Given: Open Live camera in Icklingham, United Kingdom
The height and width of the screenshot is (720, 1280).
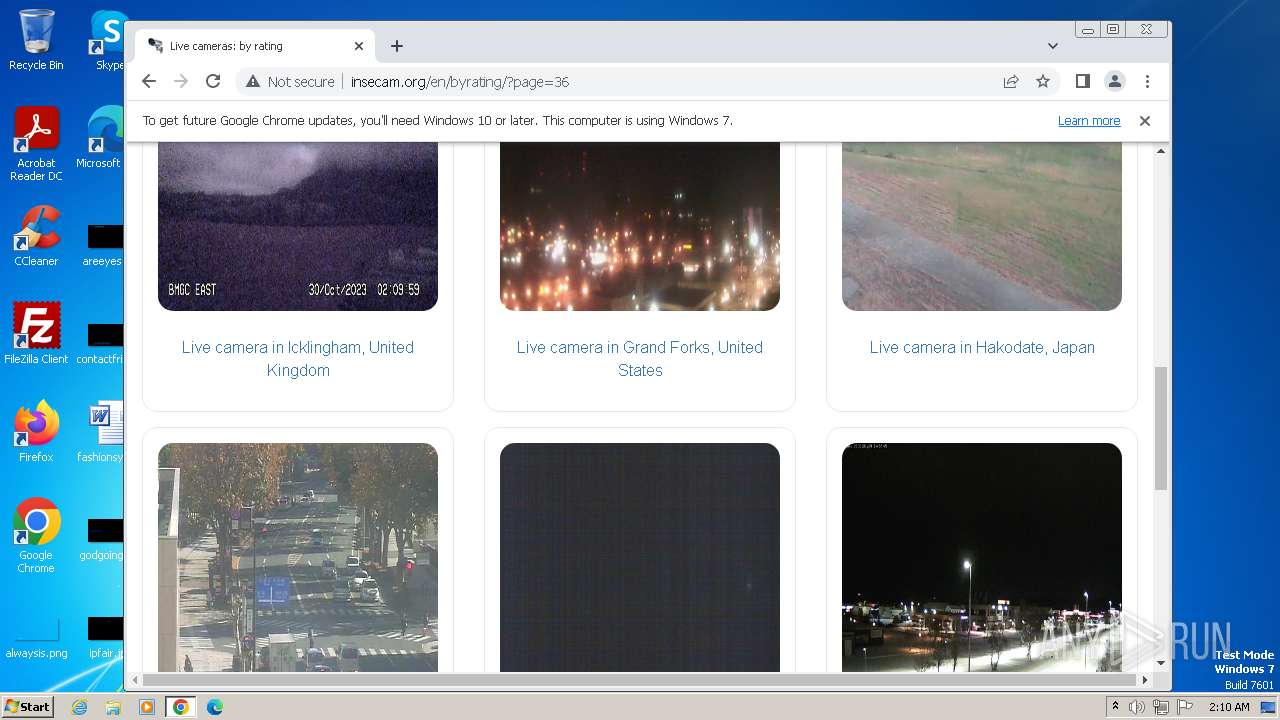Looking at the screenshot, I should [x=298, y=358].
